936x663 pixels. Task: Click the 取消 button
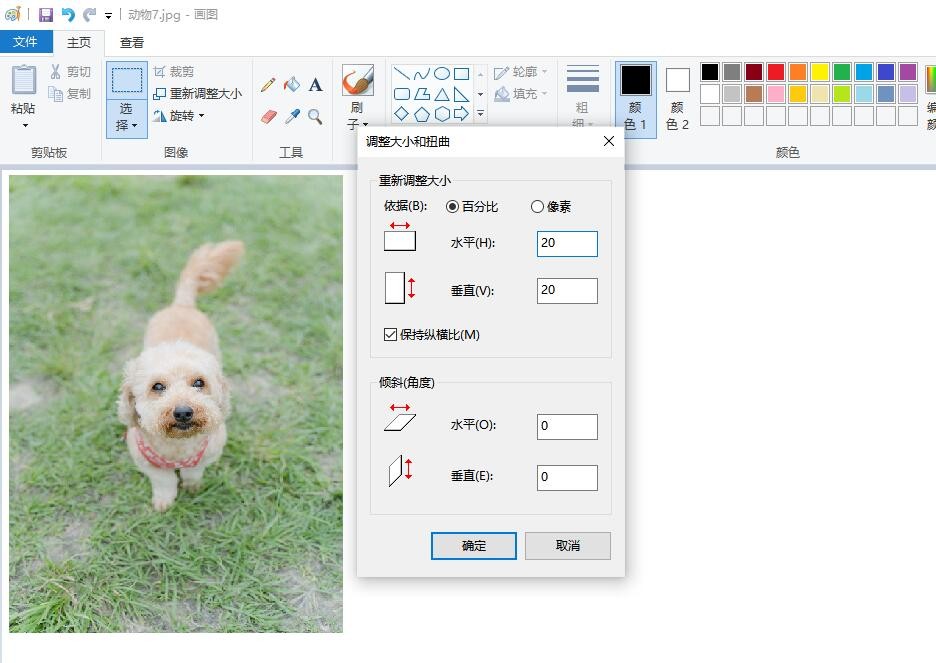(x=568, y=546)
